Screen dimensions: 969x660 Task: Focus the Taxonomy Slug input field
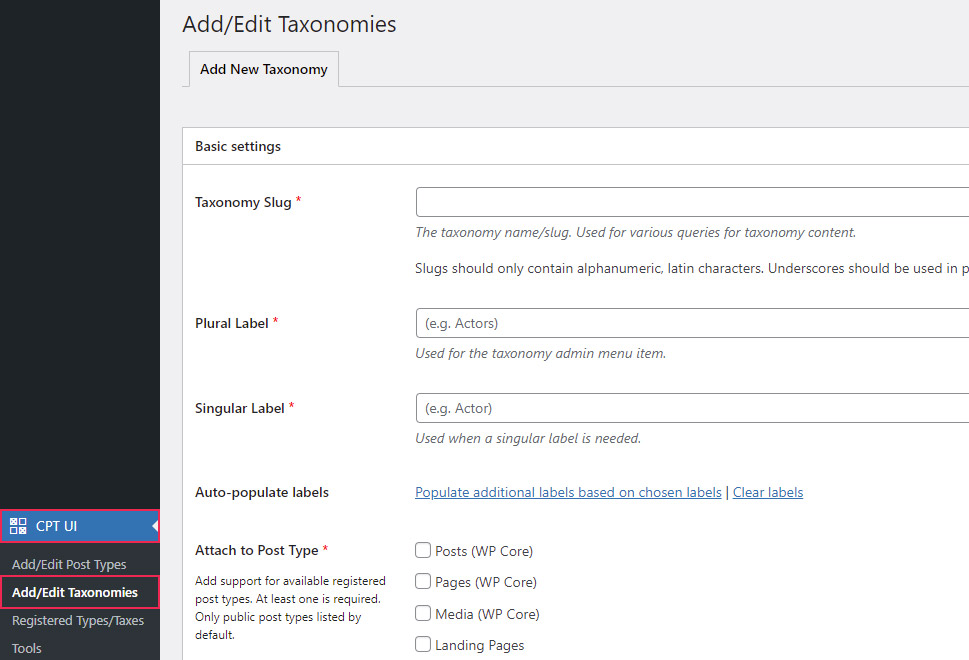click(x=692, y=202)
